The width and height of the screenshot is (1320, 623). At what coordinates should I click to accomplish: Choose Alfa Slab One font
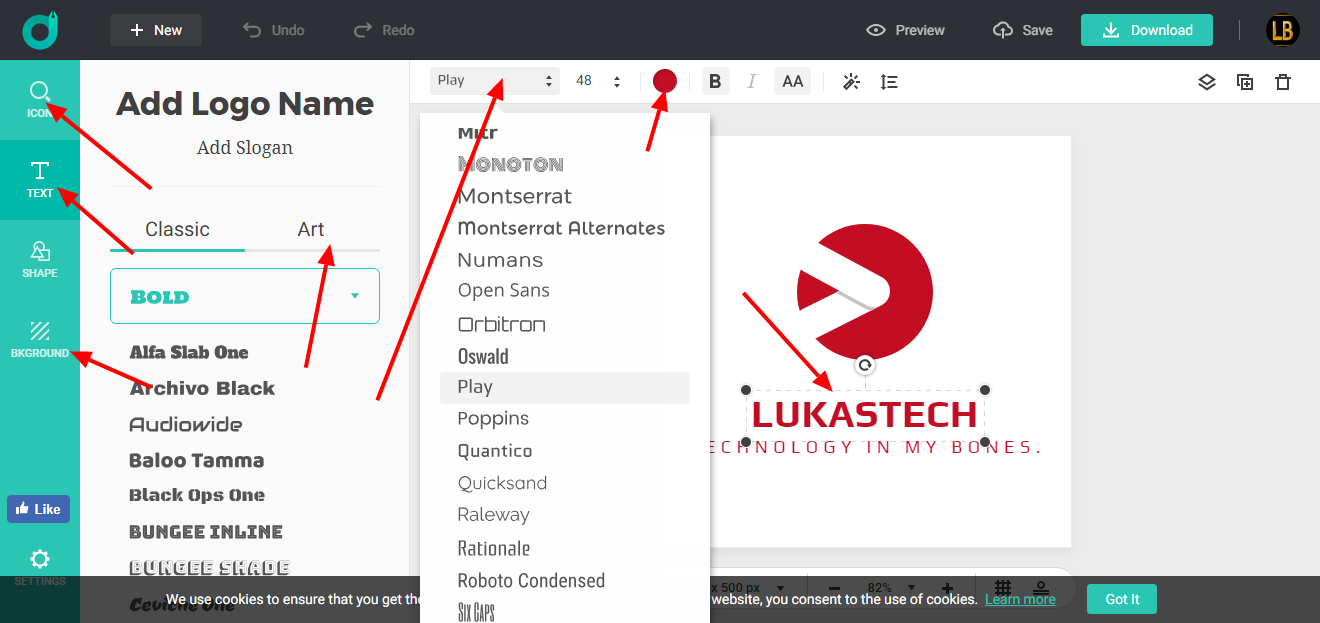189,352
